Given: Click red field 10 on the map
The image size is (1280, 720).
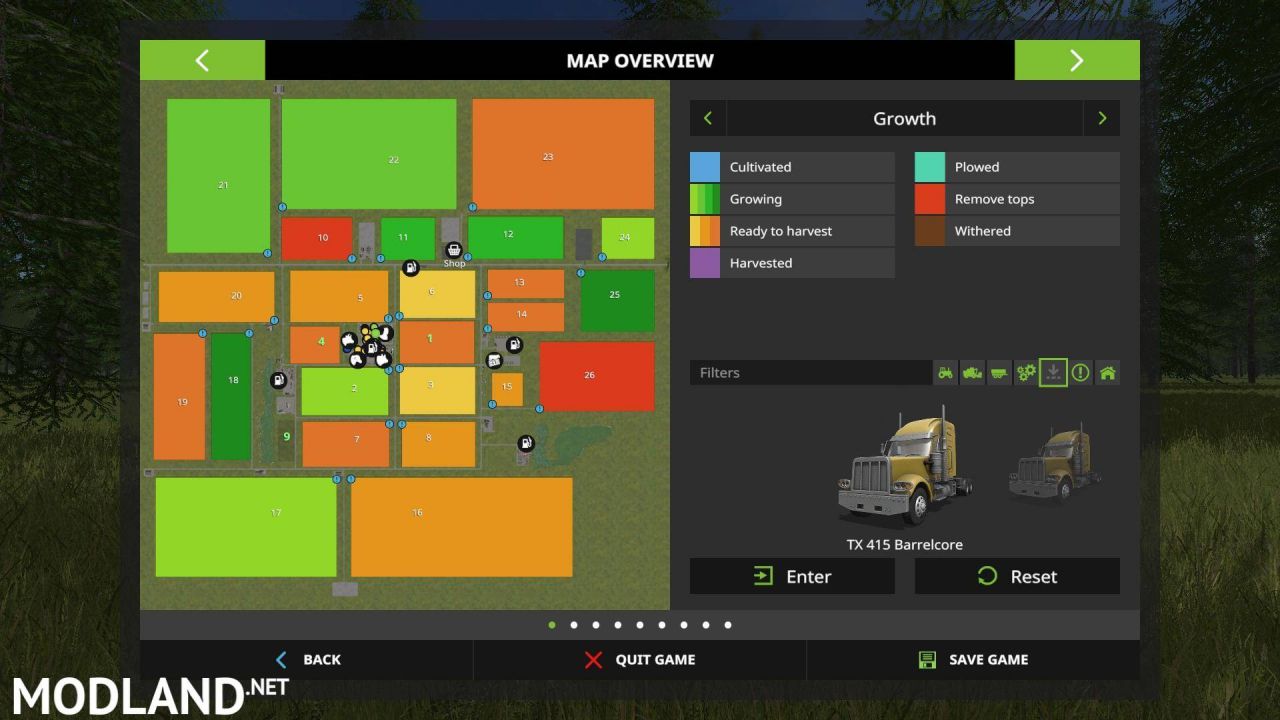Looking at the screenshot, I should tap(317, 239).
